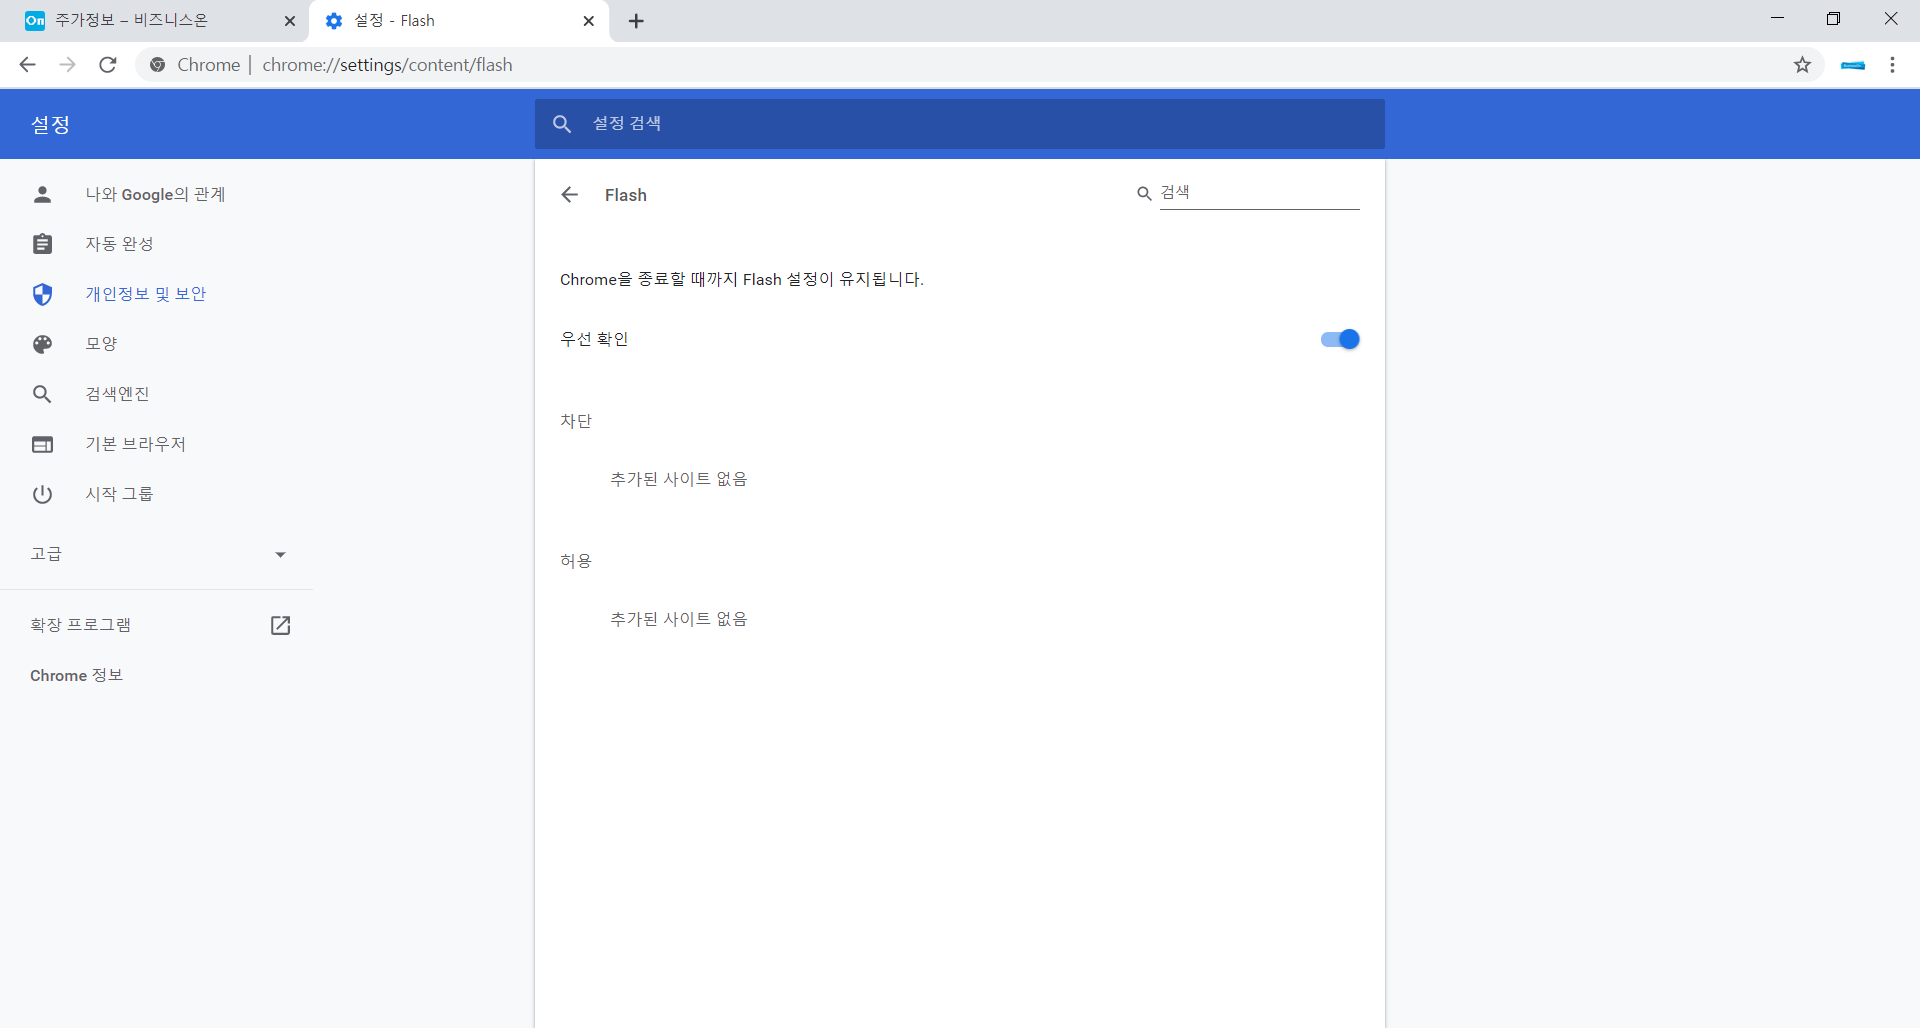Click the Chrome site info icon in the address bar
This screenshot has height=1028, width=1920.
coord(157,65)
